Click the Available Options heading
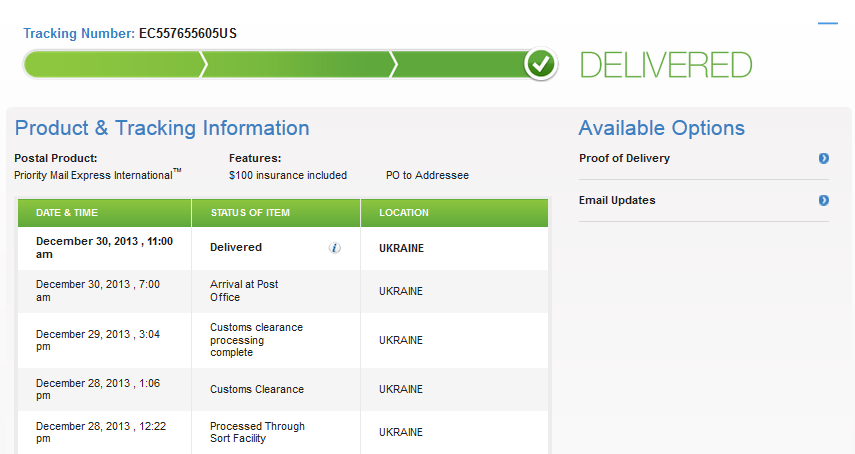Image resolution: width=855 pixels, height=454 pixels. pyautogui.click(x=661, y=128)
